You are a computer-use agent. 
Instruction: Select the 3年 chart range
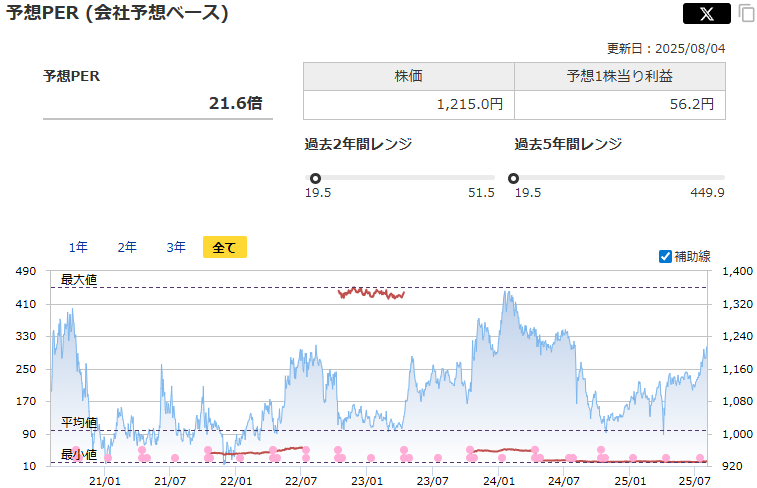coord(176,247)
